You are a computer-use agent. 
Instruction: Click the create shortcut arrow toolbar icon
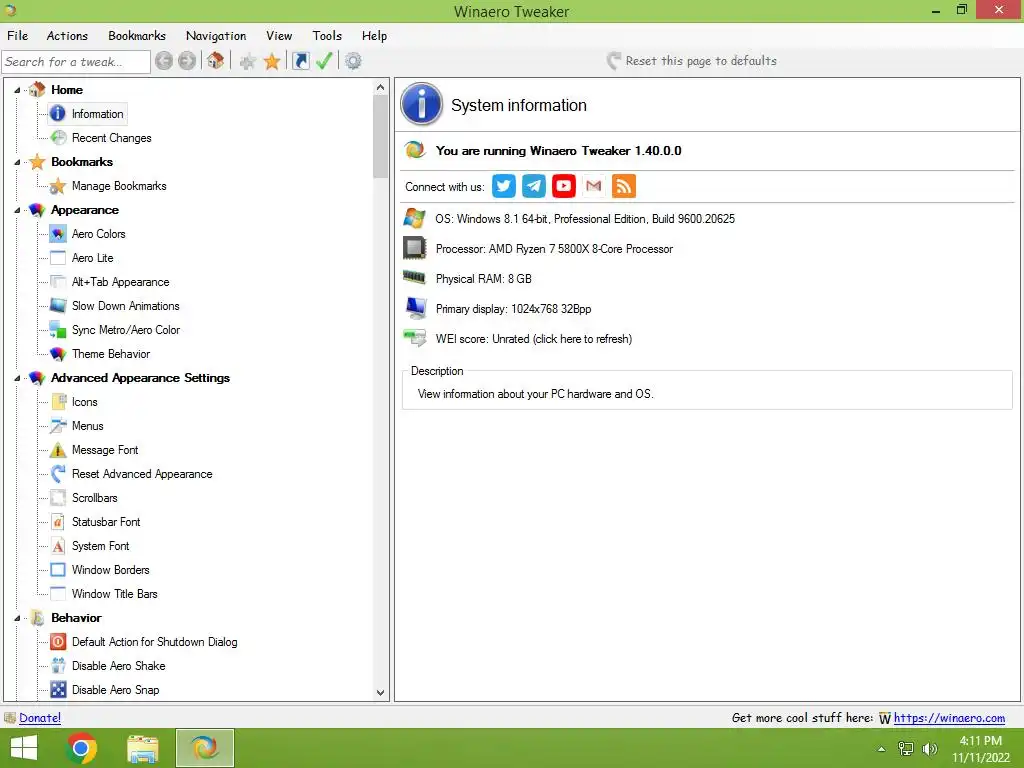[x=300, y=61]
